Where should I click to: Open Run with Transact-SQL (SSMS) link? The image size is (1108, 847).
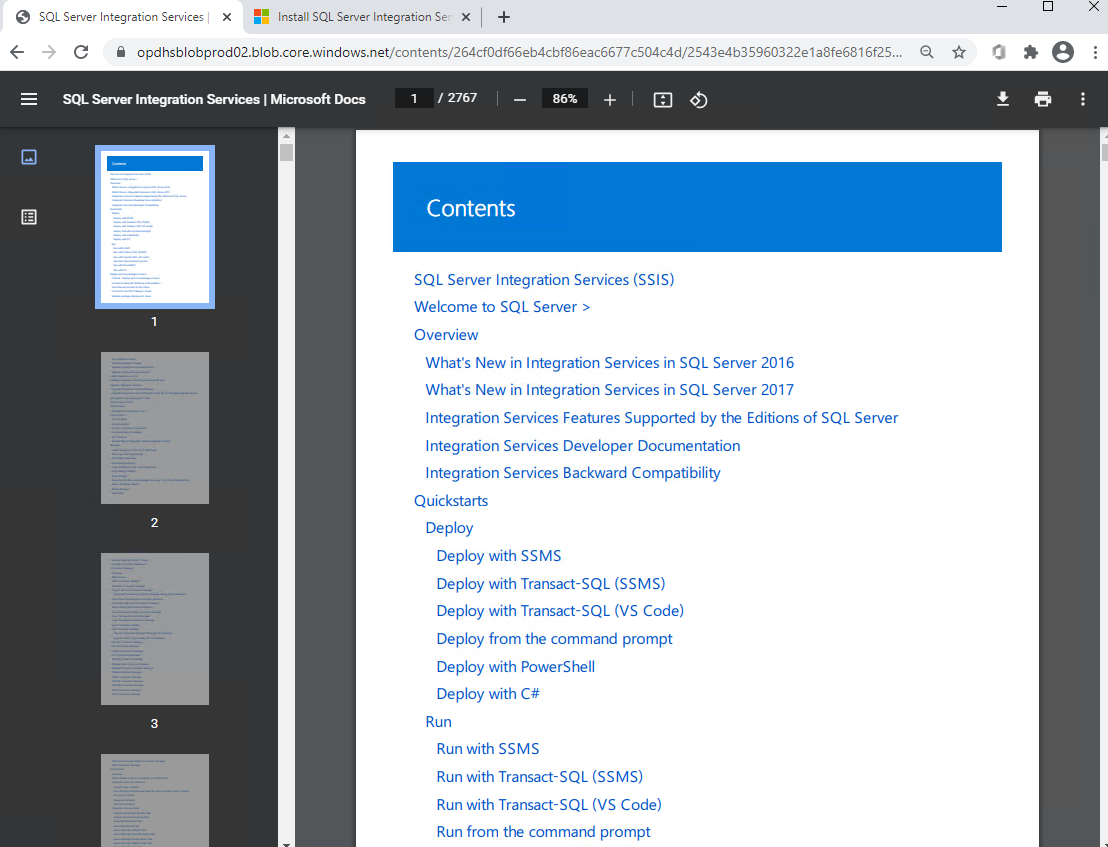coord(540,777)
